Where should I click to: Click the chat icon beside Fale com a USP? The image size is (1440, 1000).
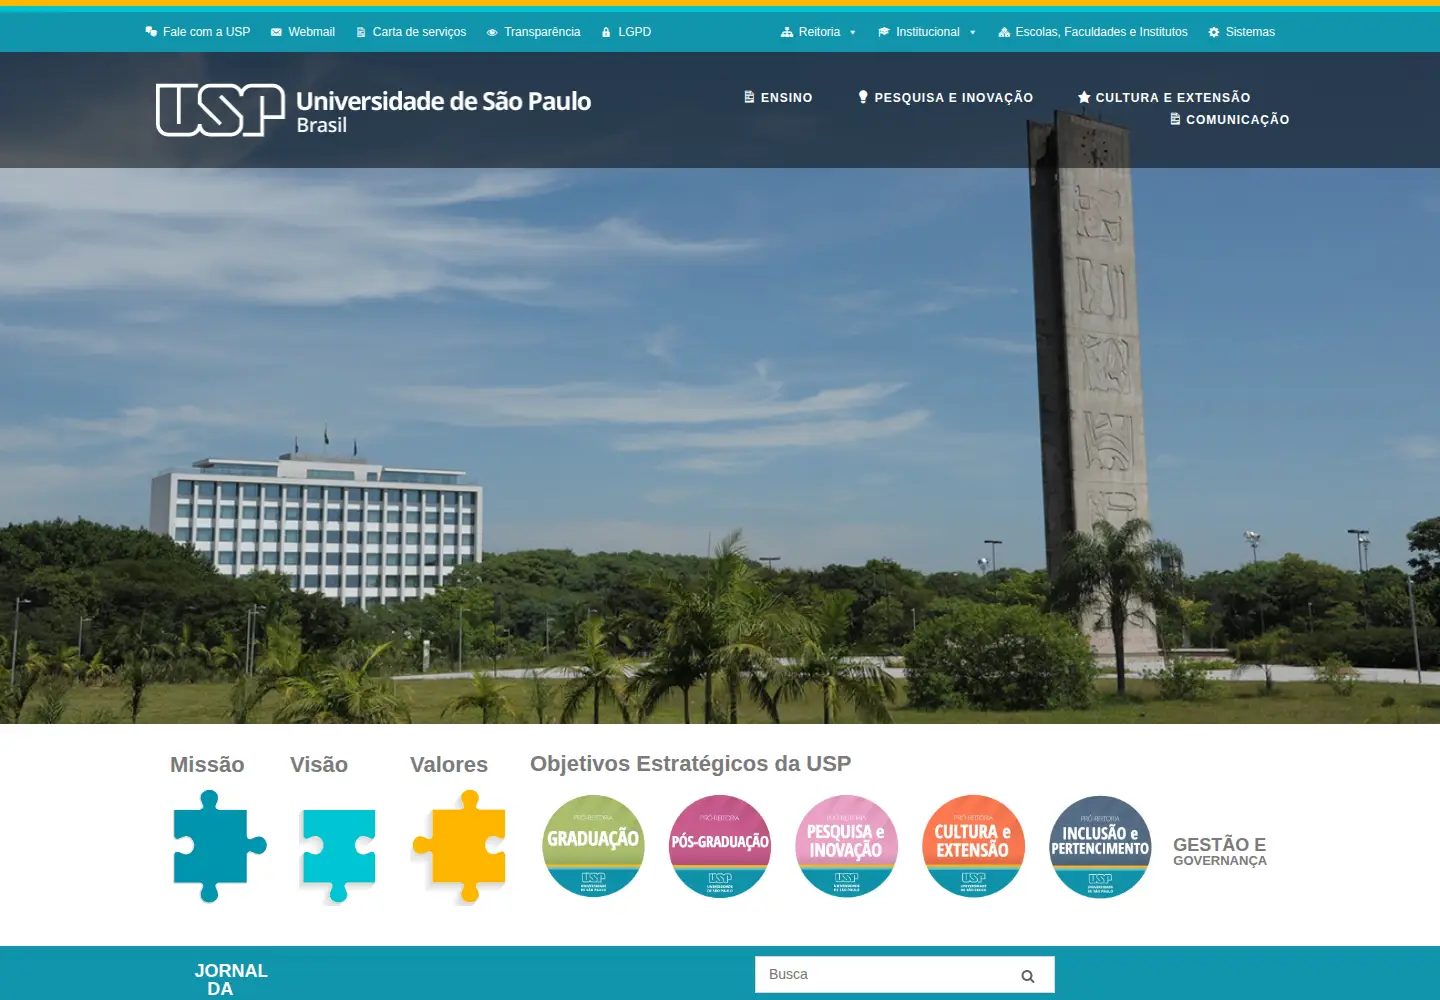(151, 32)
